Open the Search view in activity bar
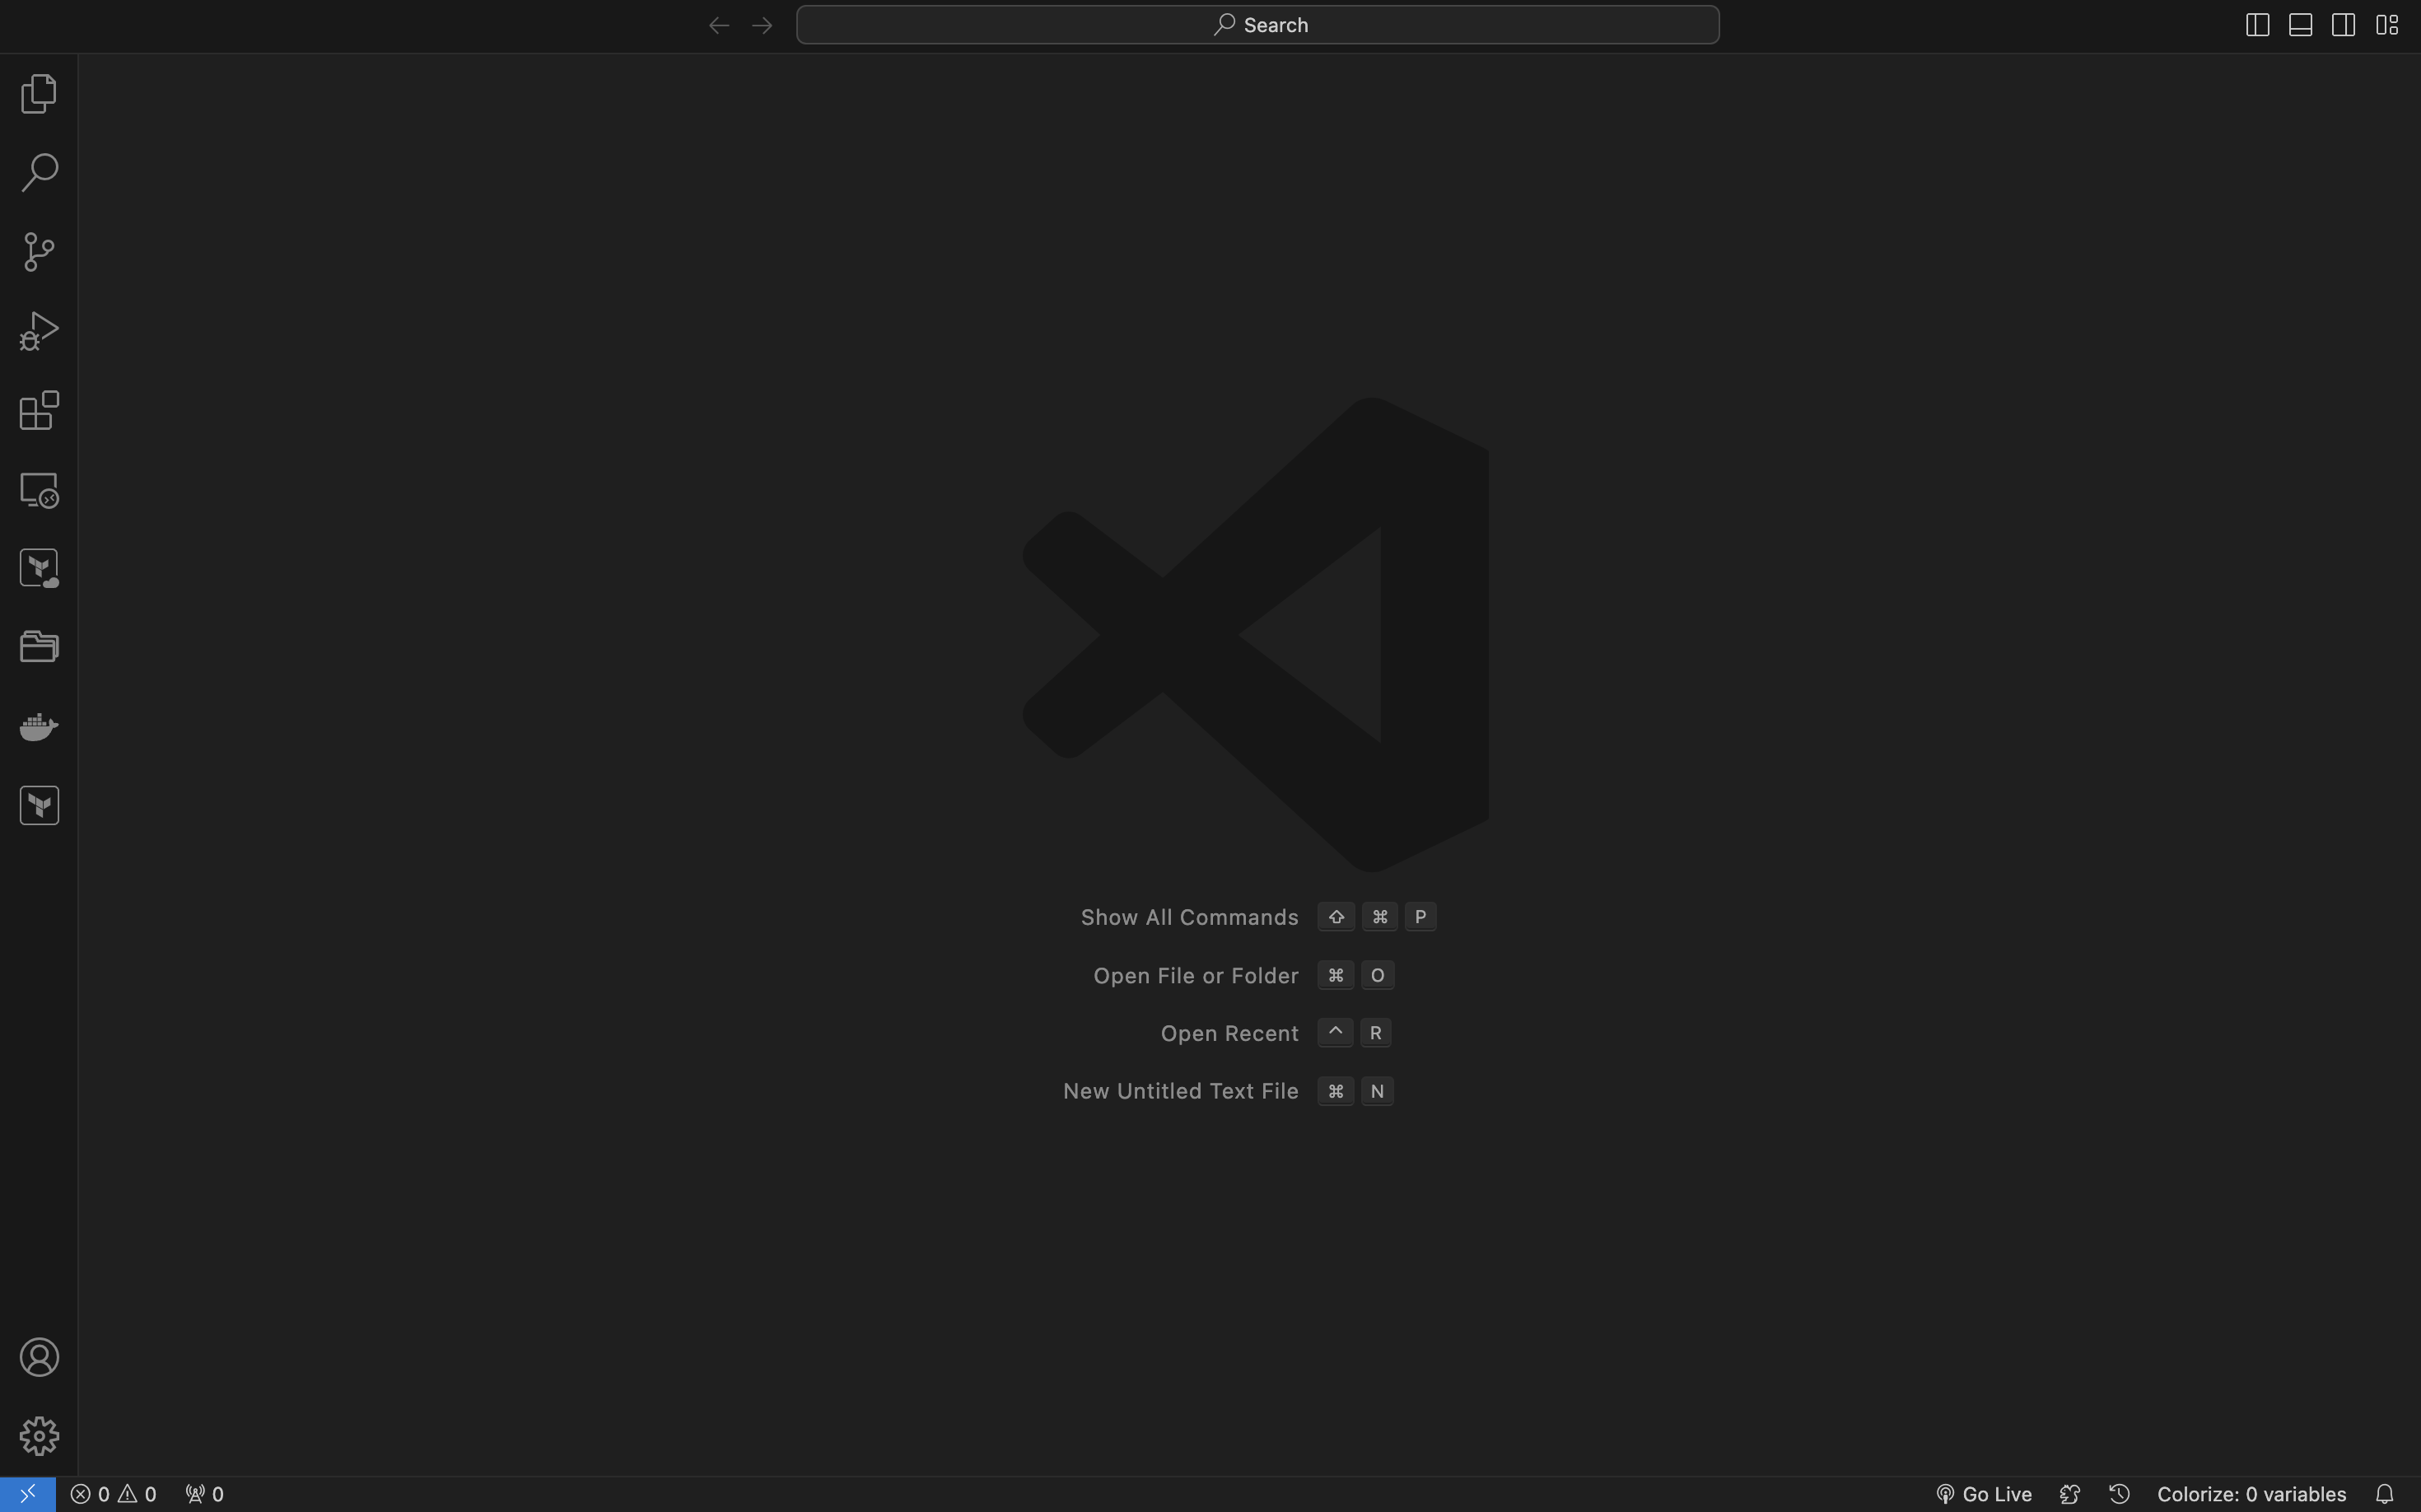 coord(39,172)
